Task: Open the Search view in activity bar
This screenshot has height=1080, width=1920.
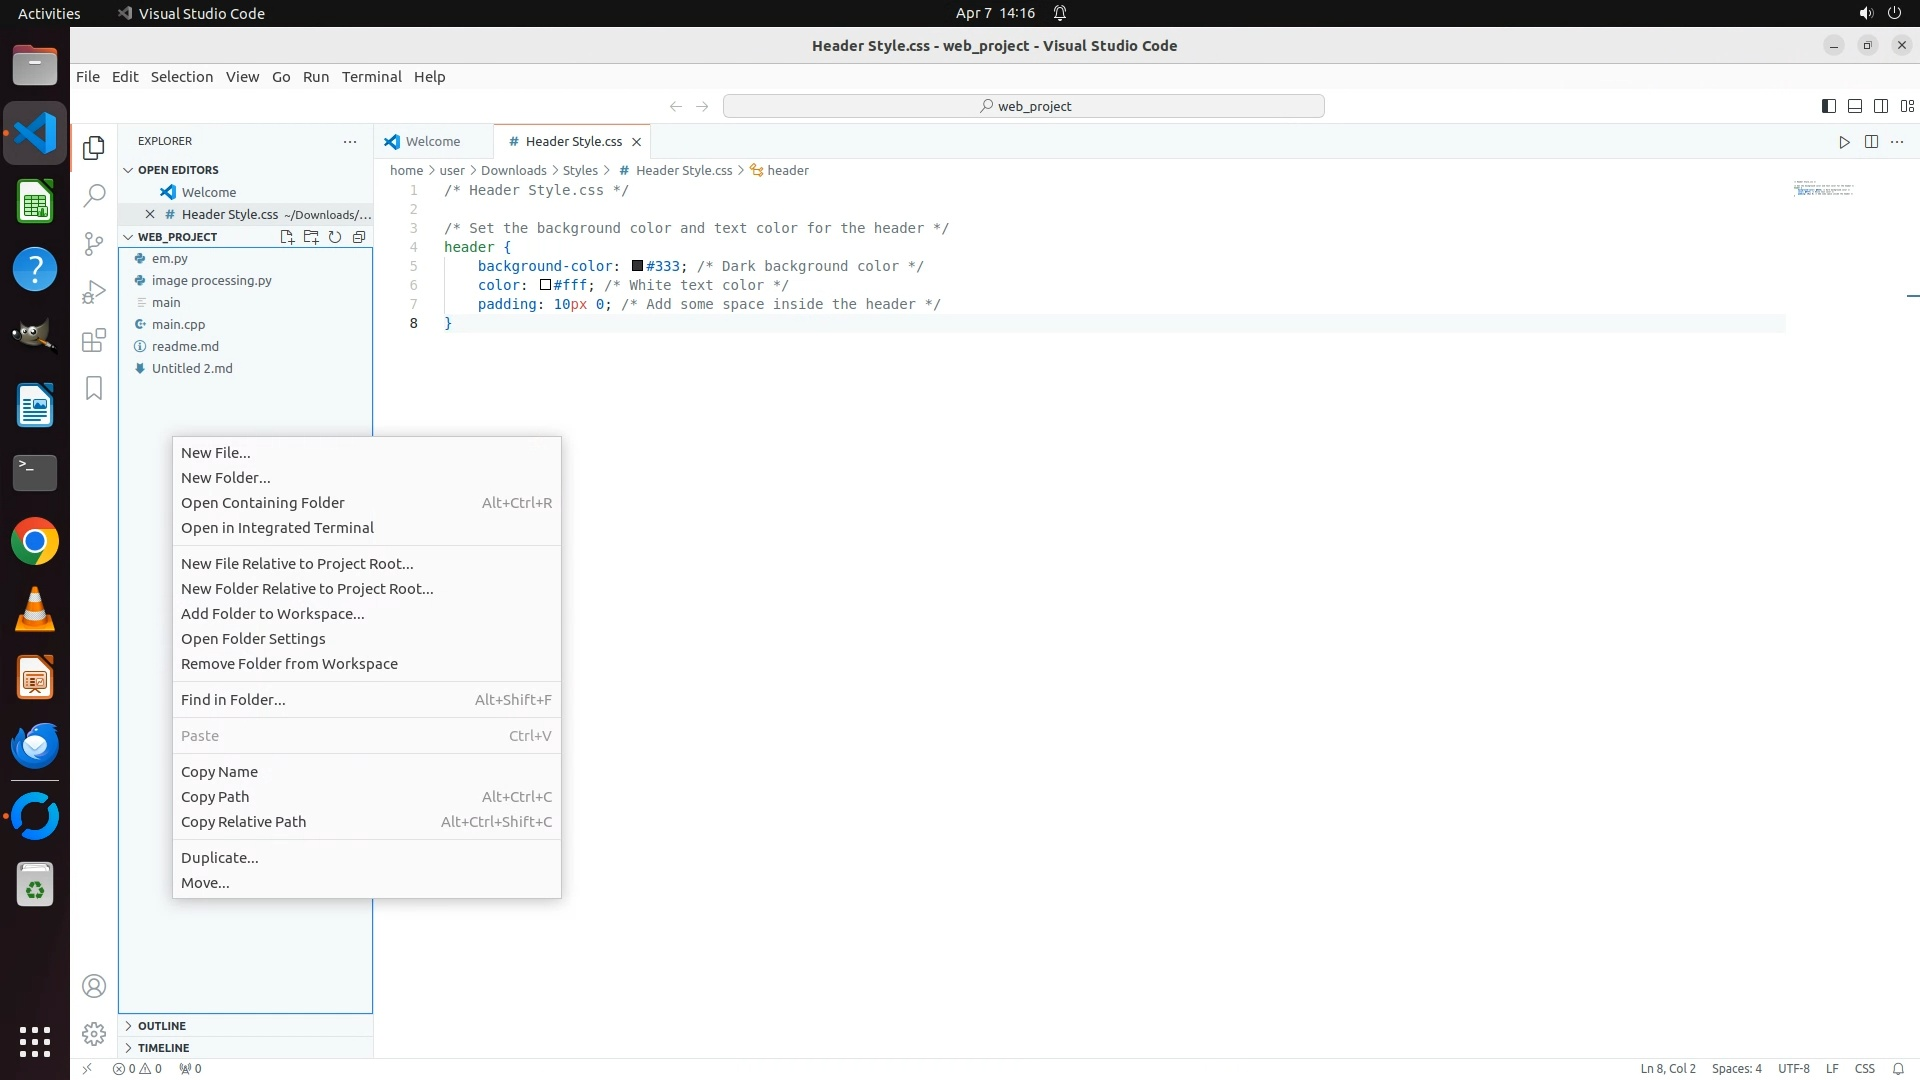Action: pos(94,195)
